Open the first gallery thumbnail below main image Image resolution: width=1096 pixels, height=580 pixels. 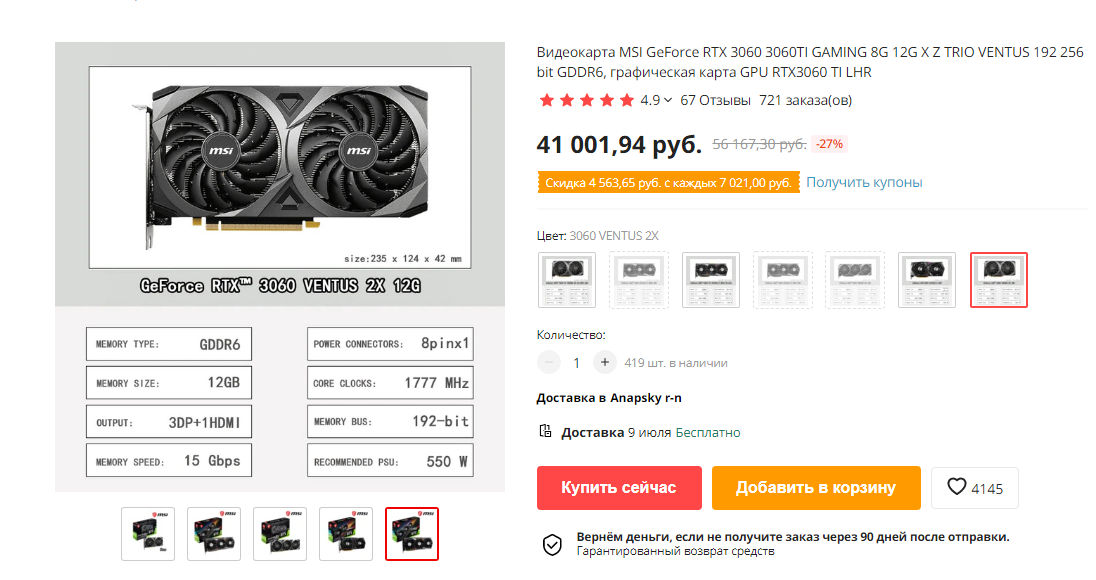[148, 534]
